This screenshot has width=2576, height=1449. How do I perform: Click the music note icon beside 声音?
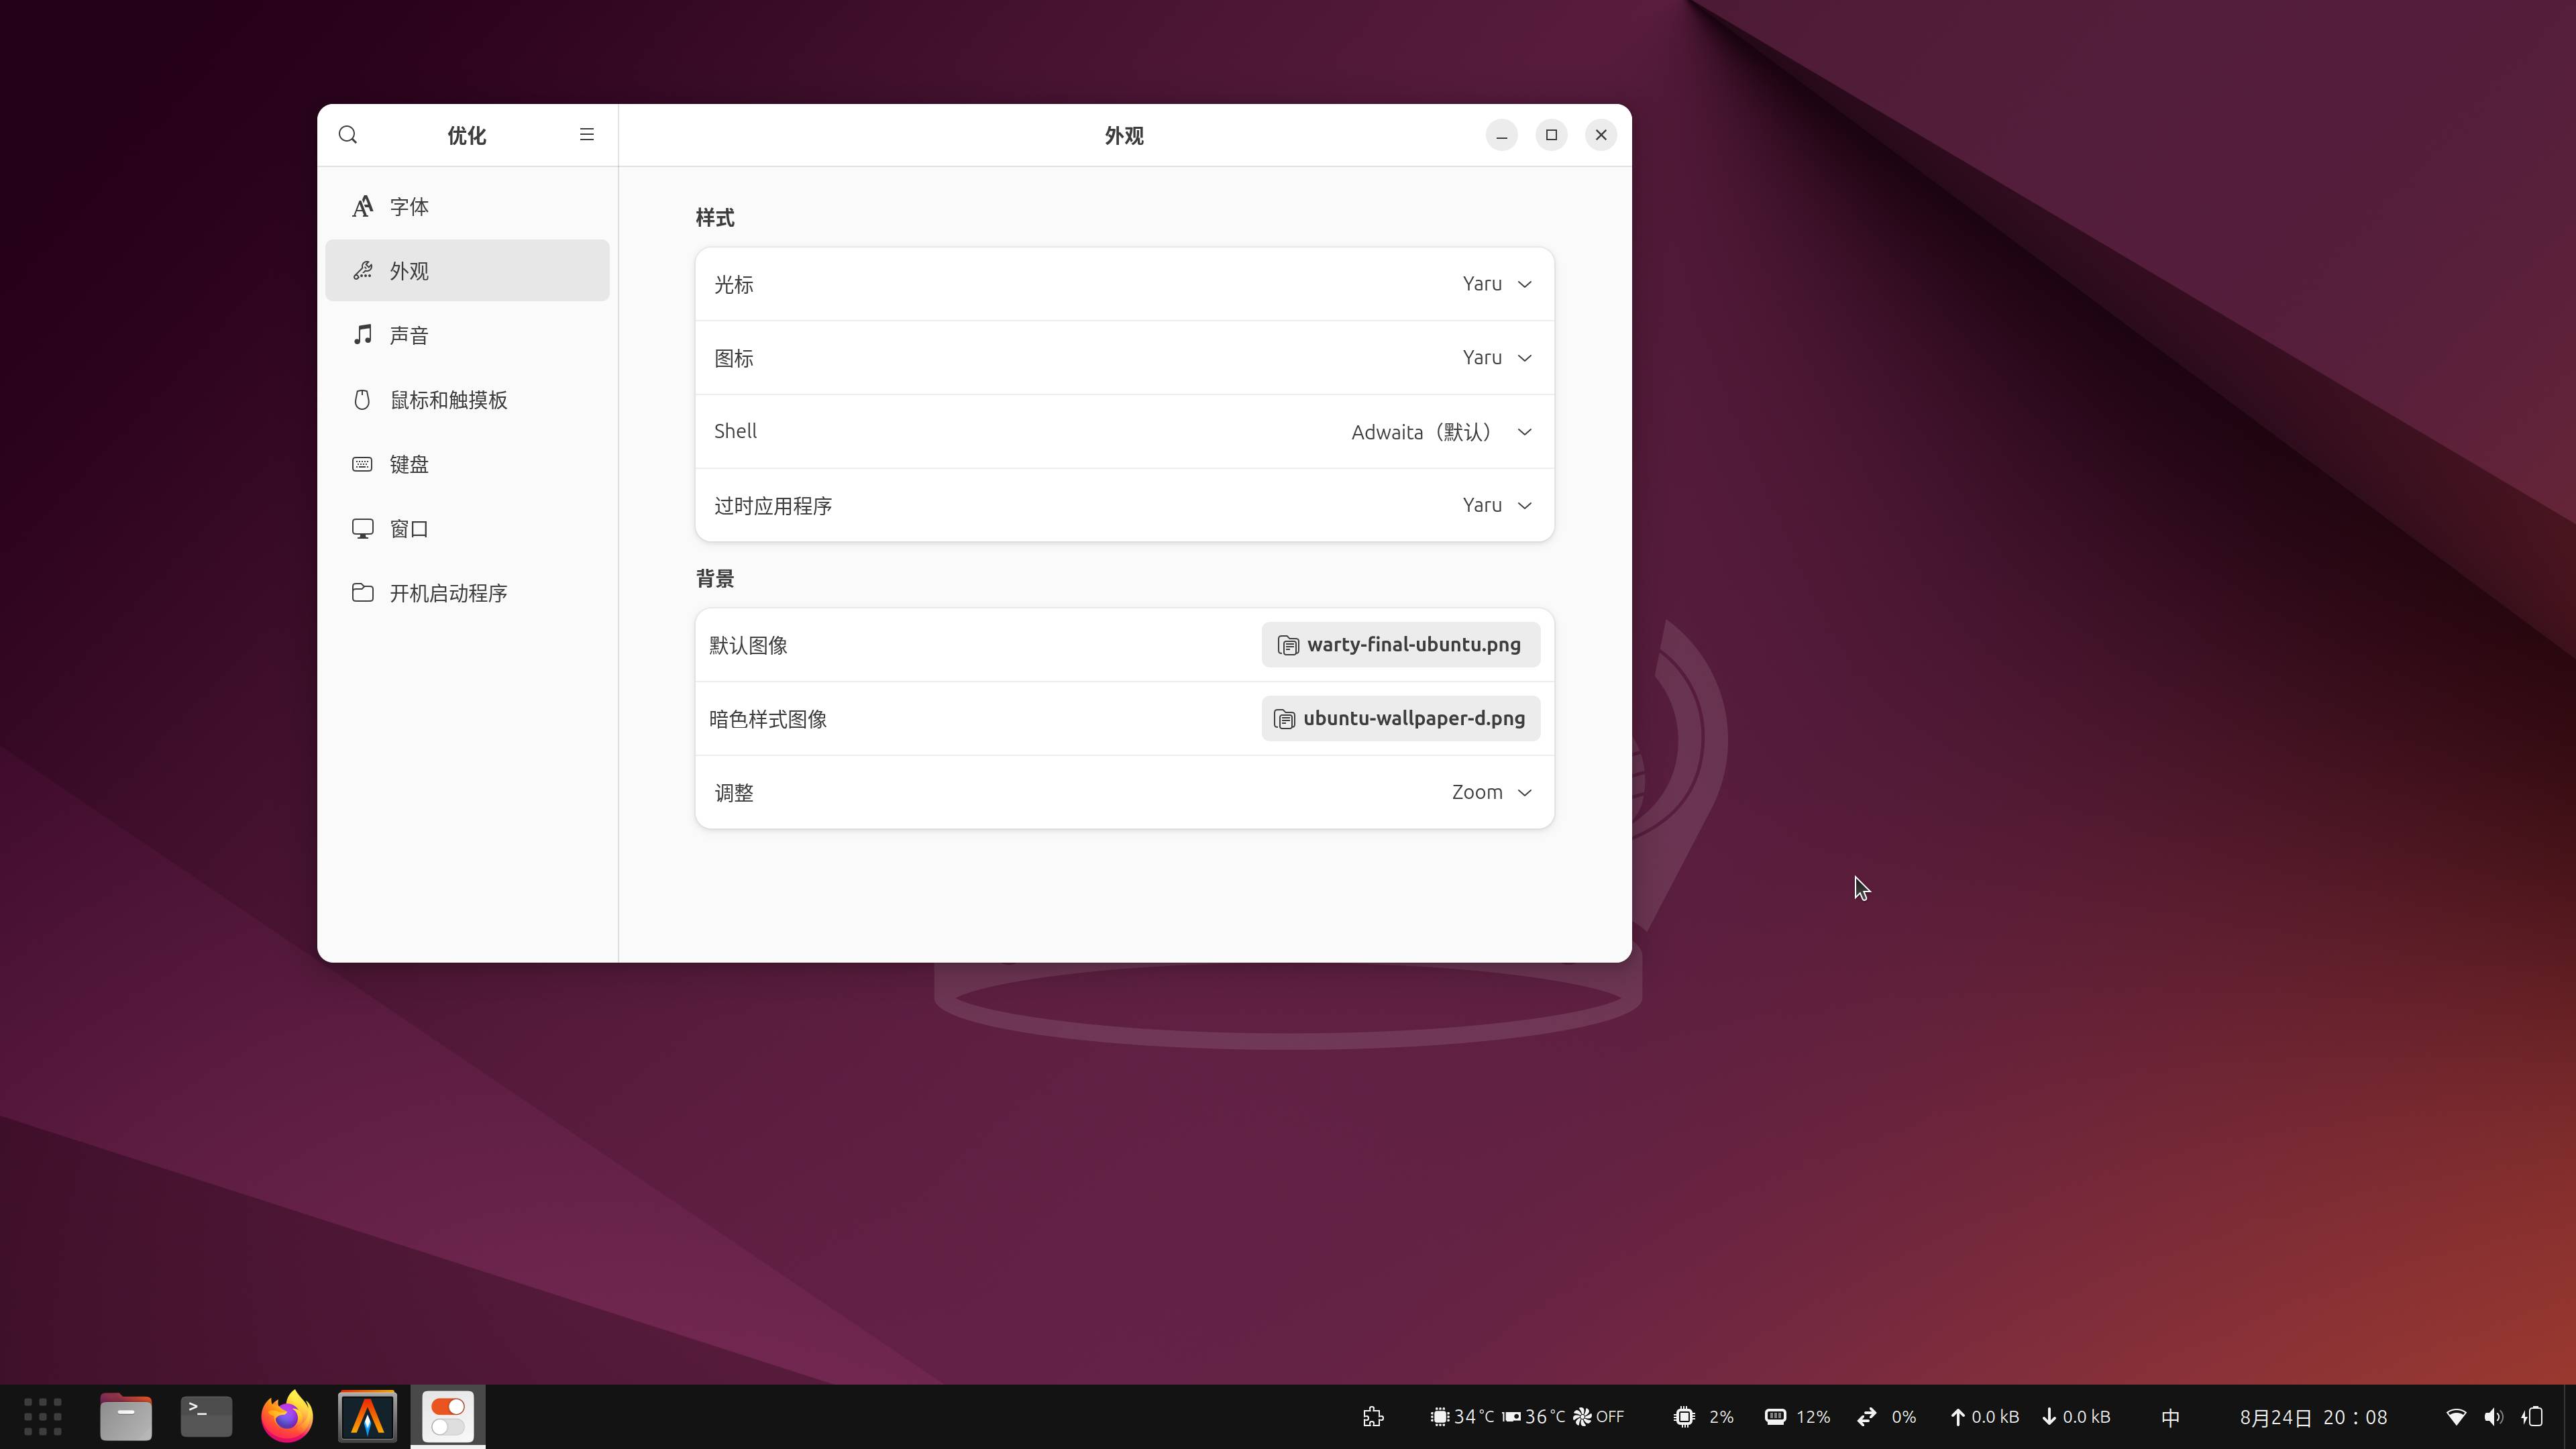click(x=363, y=334)
